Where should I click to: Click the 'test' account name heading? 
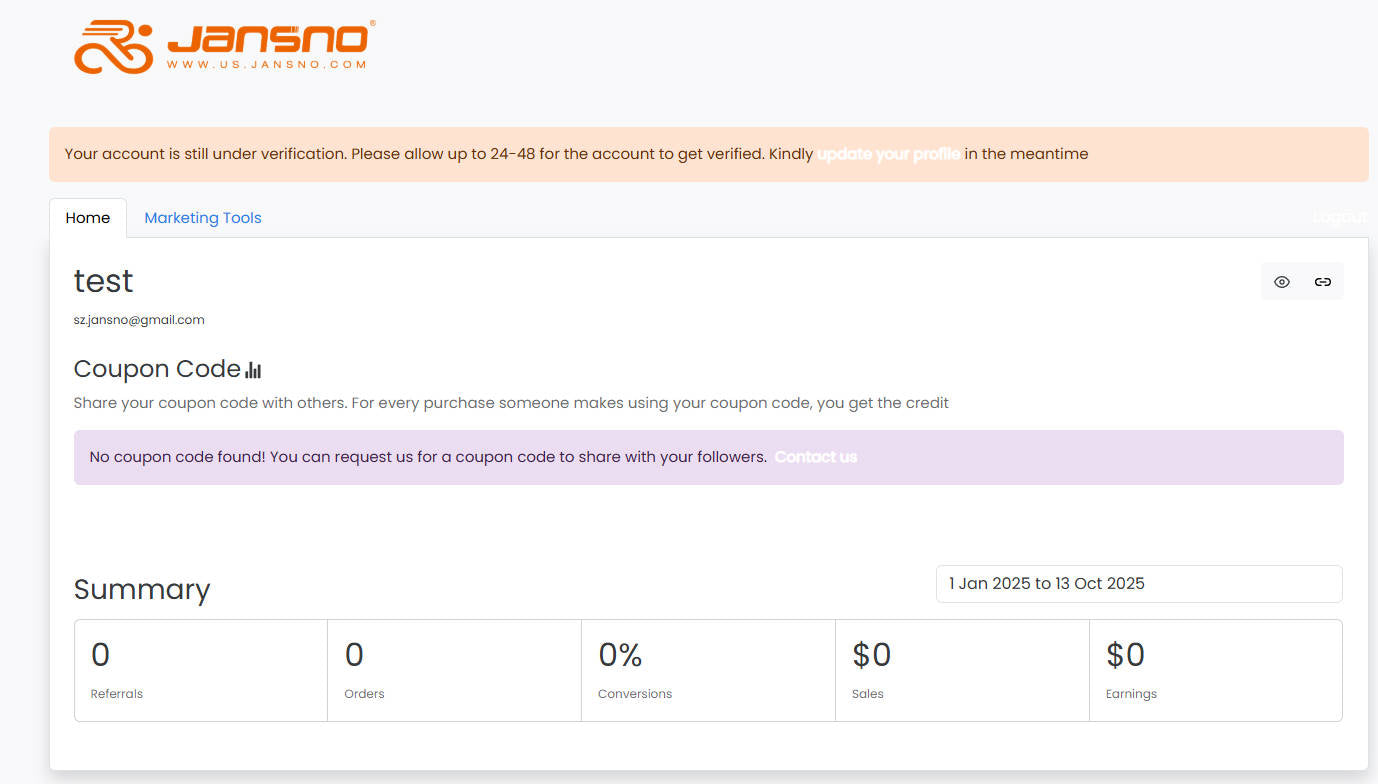point(103,281)
